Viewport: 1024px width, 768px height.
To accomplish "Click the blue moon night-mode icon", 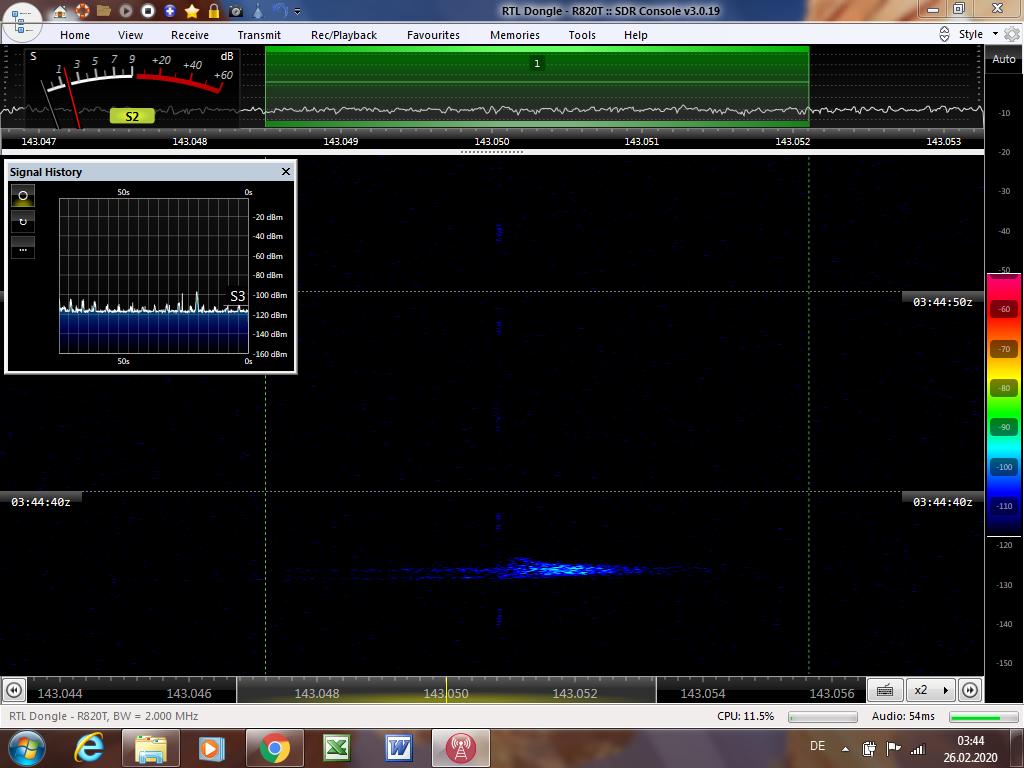I will click(x=280, y=11).
